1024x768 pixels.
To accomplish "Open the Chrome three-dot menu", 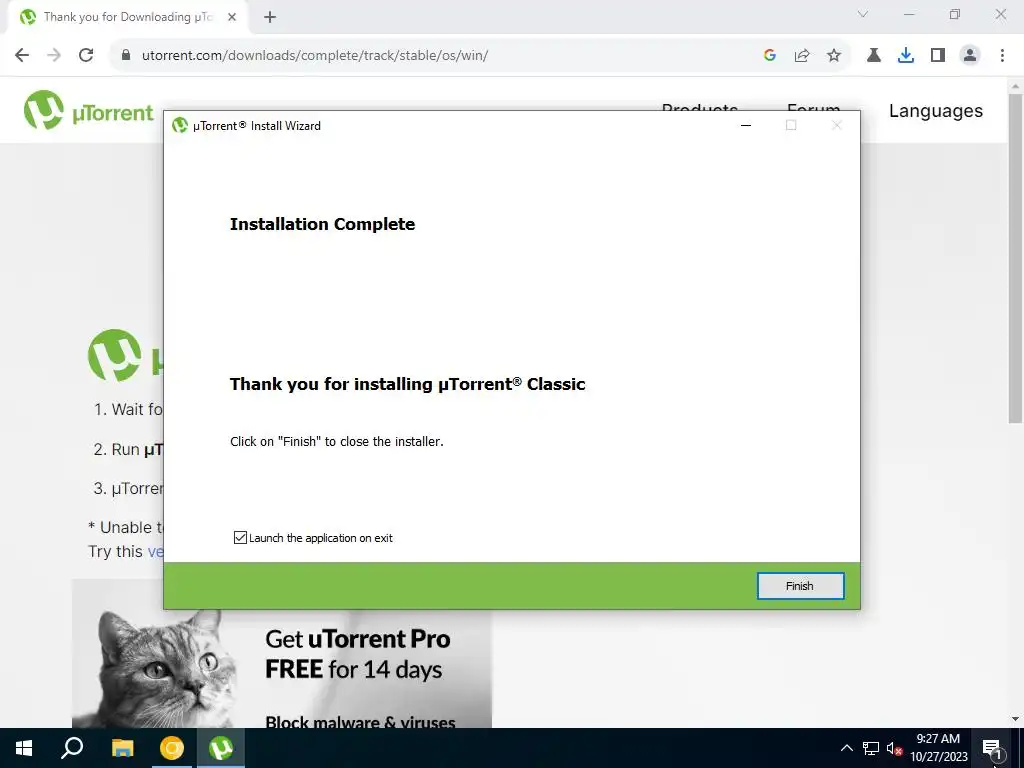I will (x=1002, y=56).
